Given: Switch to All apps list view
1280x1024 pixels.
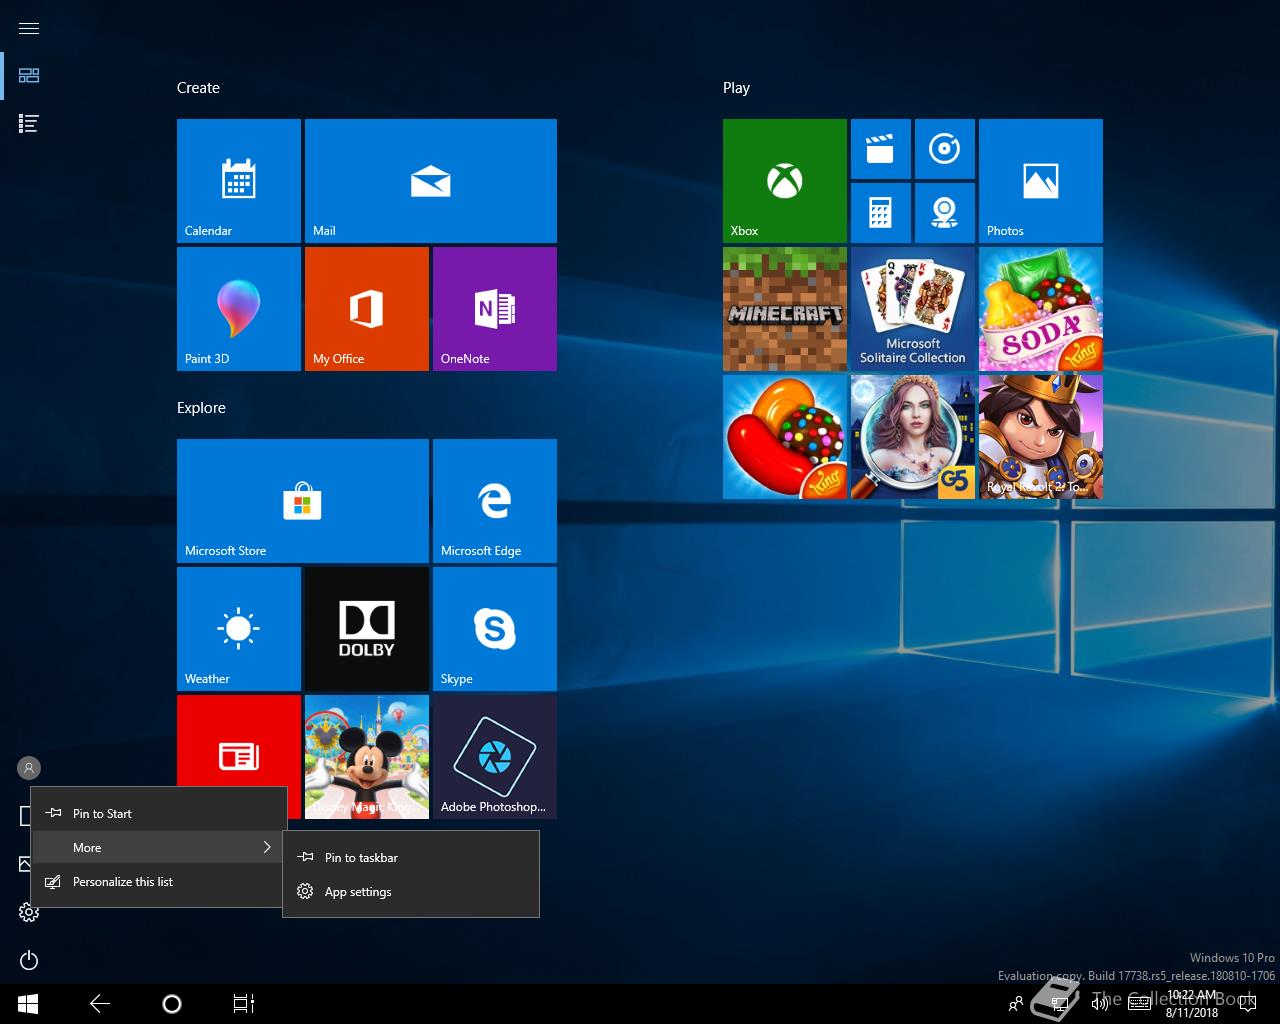Looking at the screenshot, I should [29, 124].
